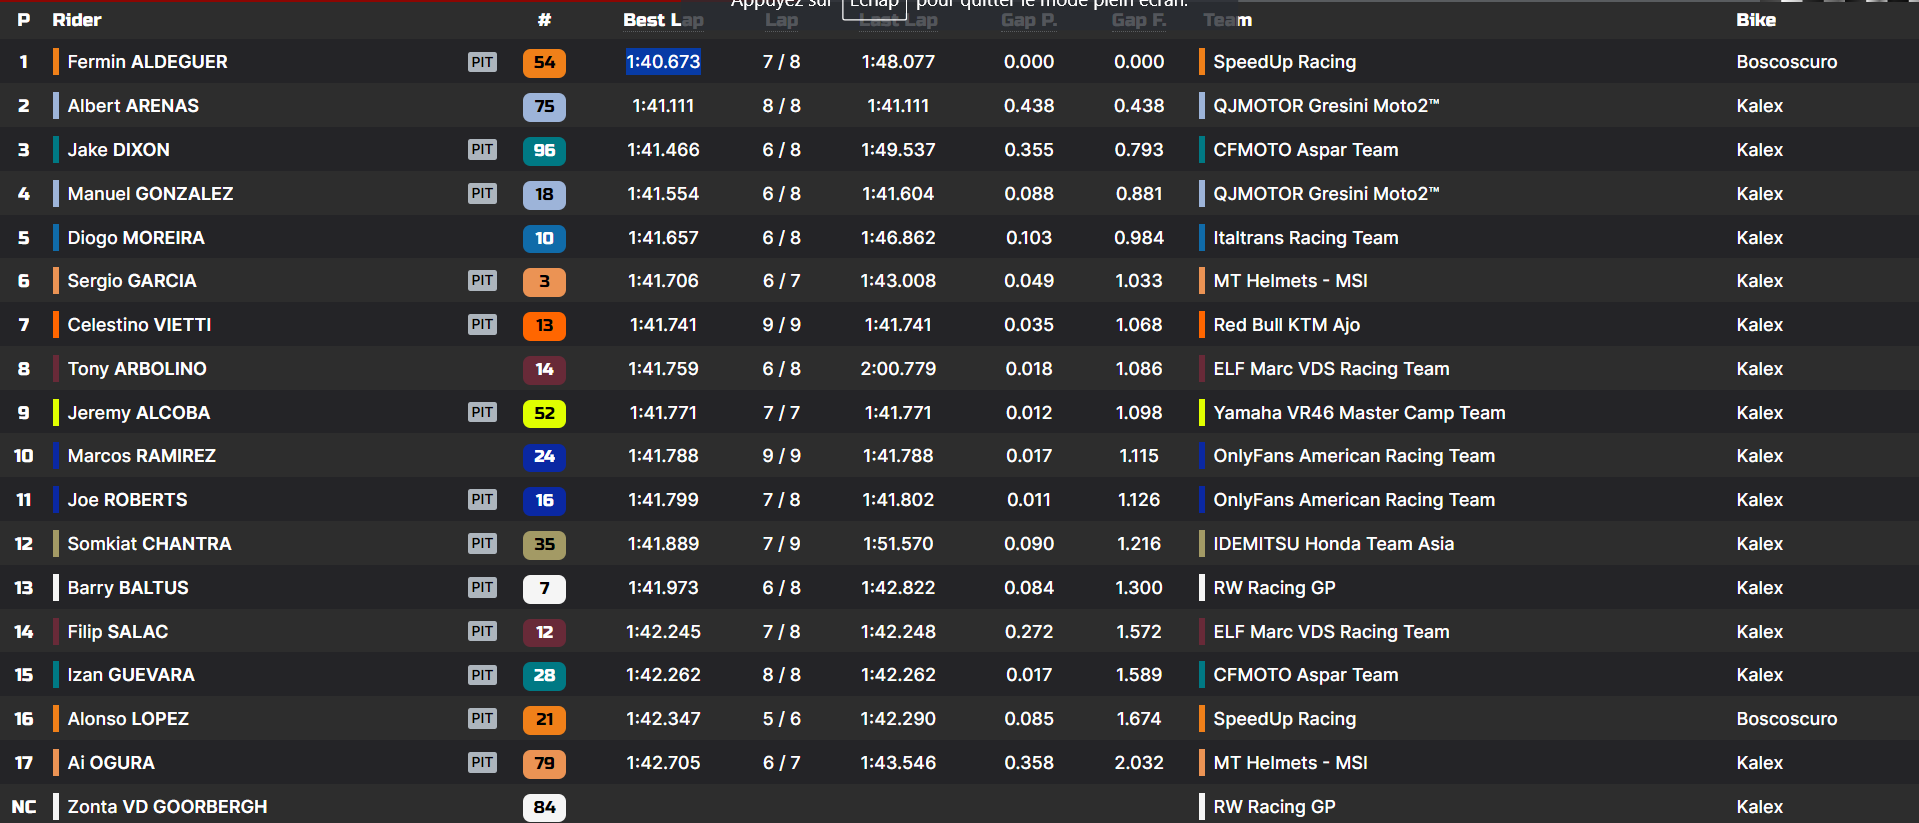Click Albert Arenas's number 75 badge
The image size is (1919, 823).
pyautogui.click(x=544, y=107)
